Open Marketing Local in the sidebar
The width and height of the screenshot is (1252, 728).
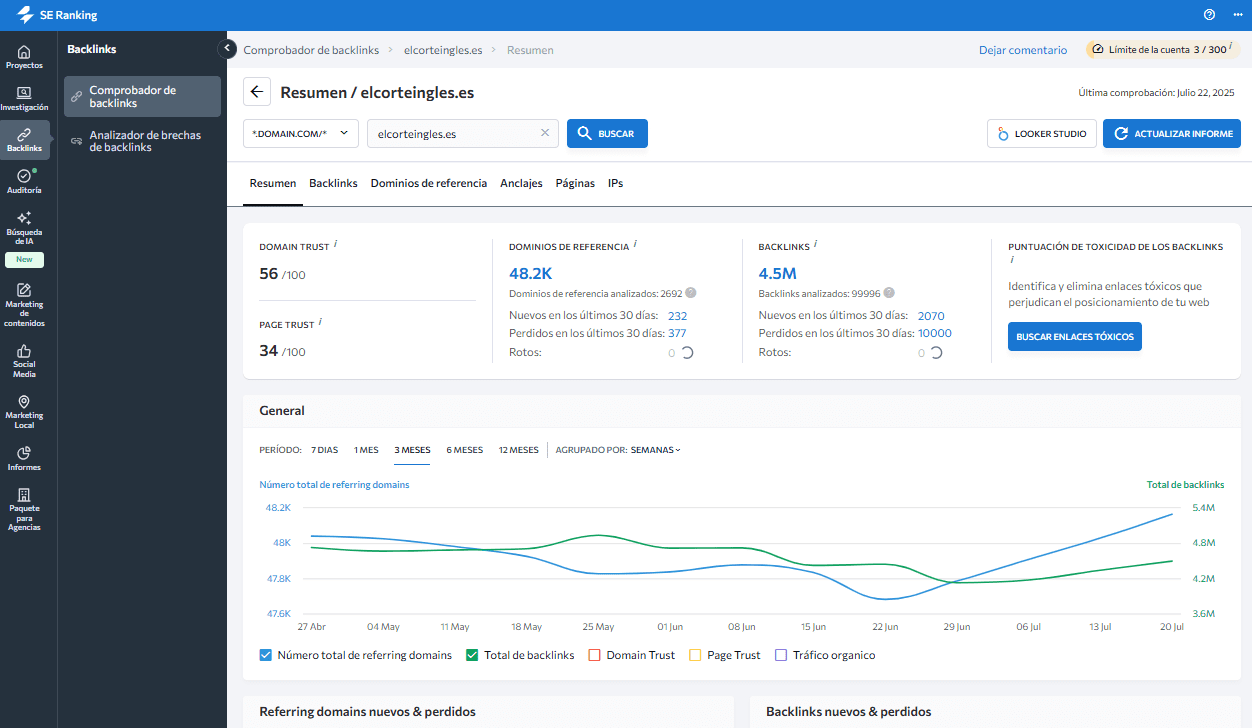[24, 412]
